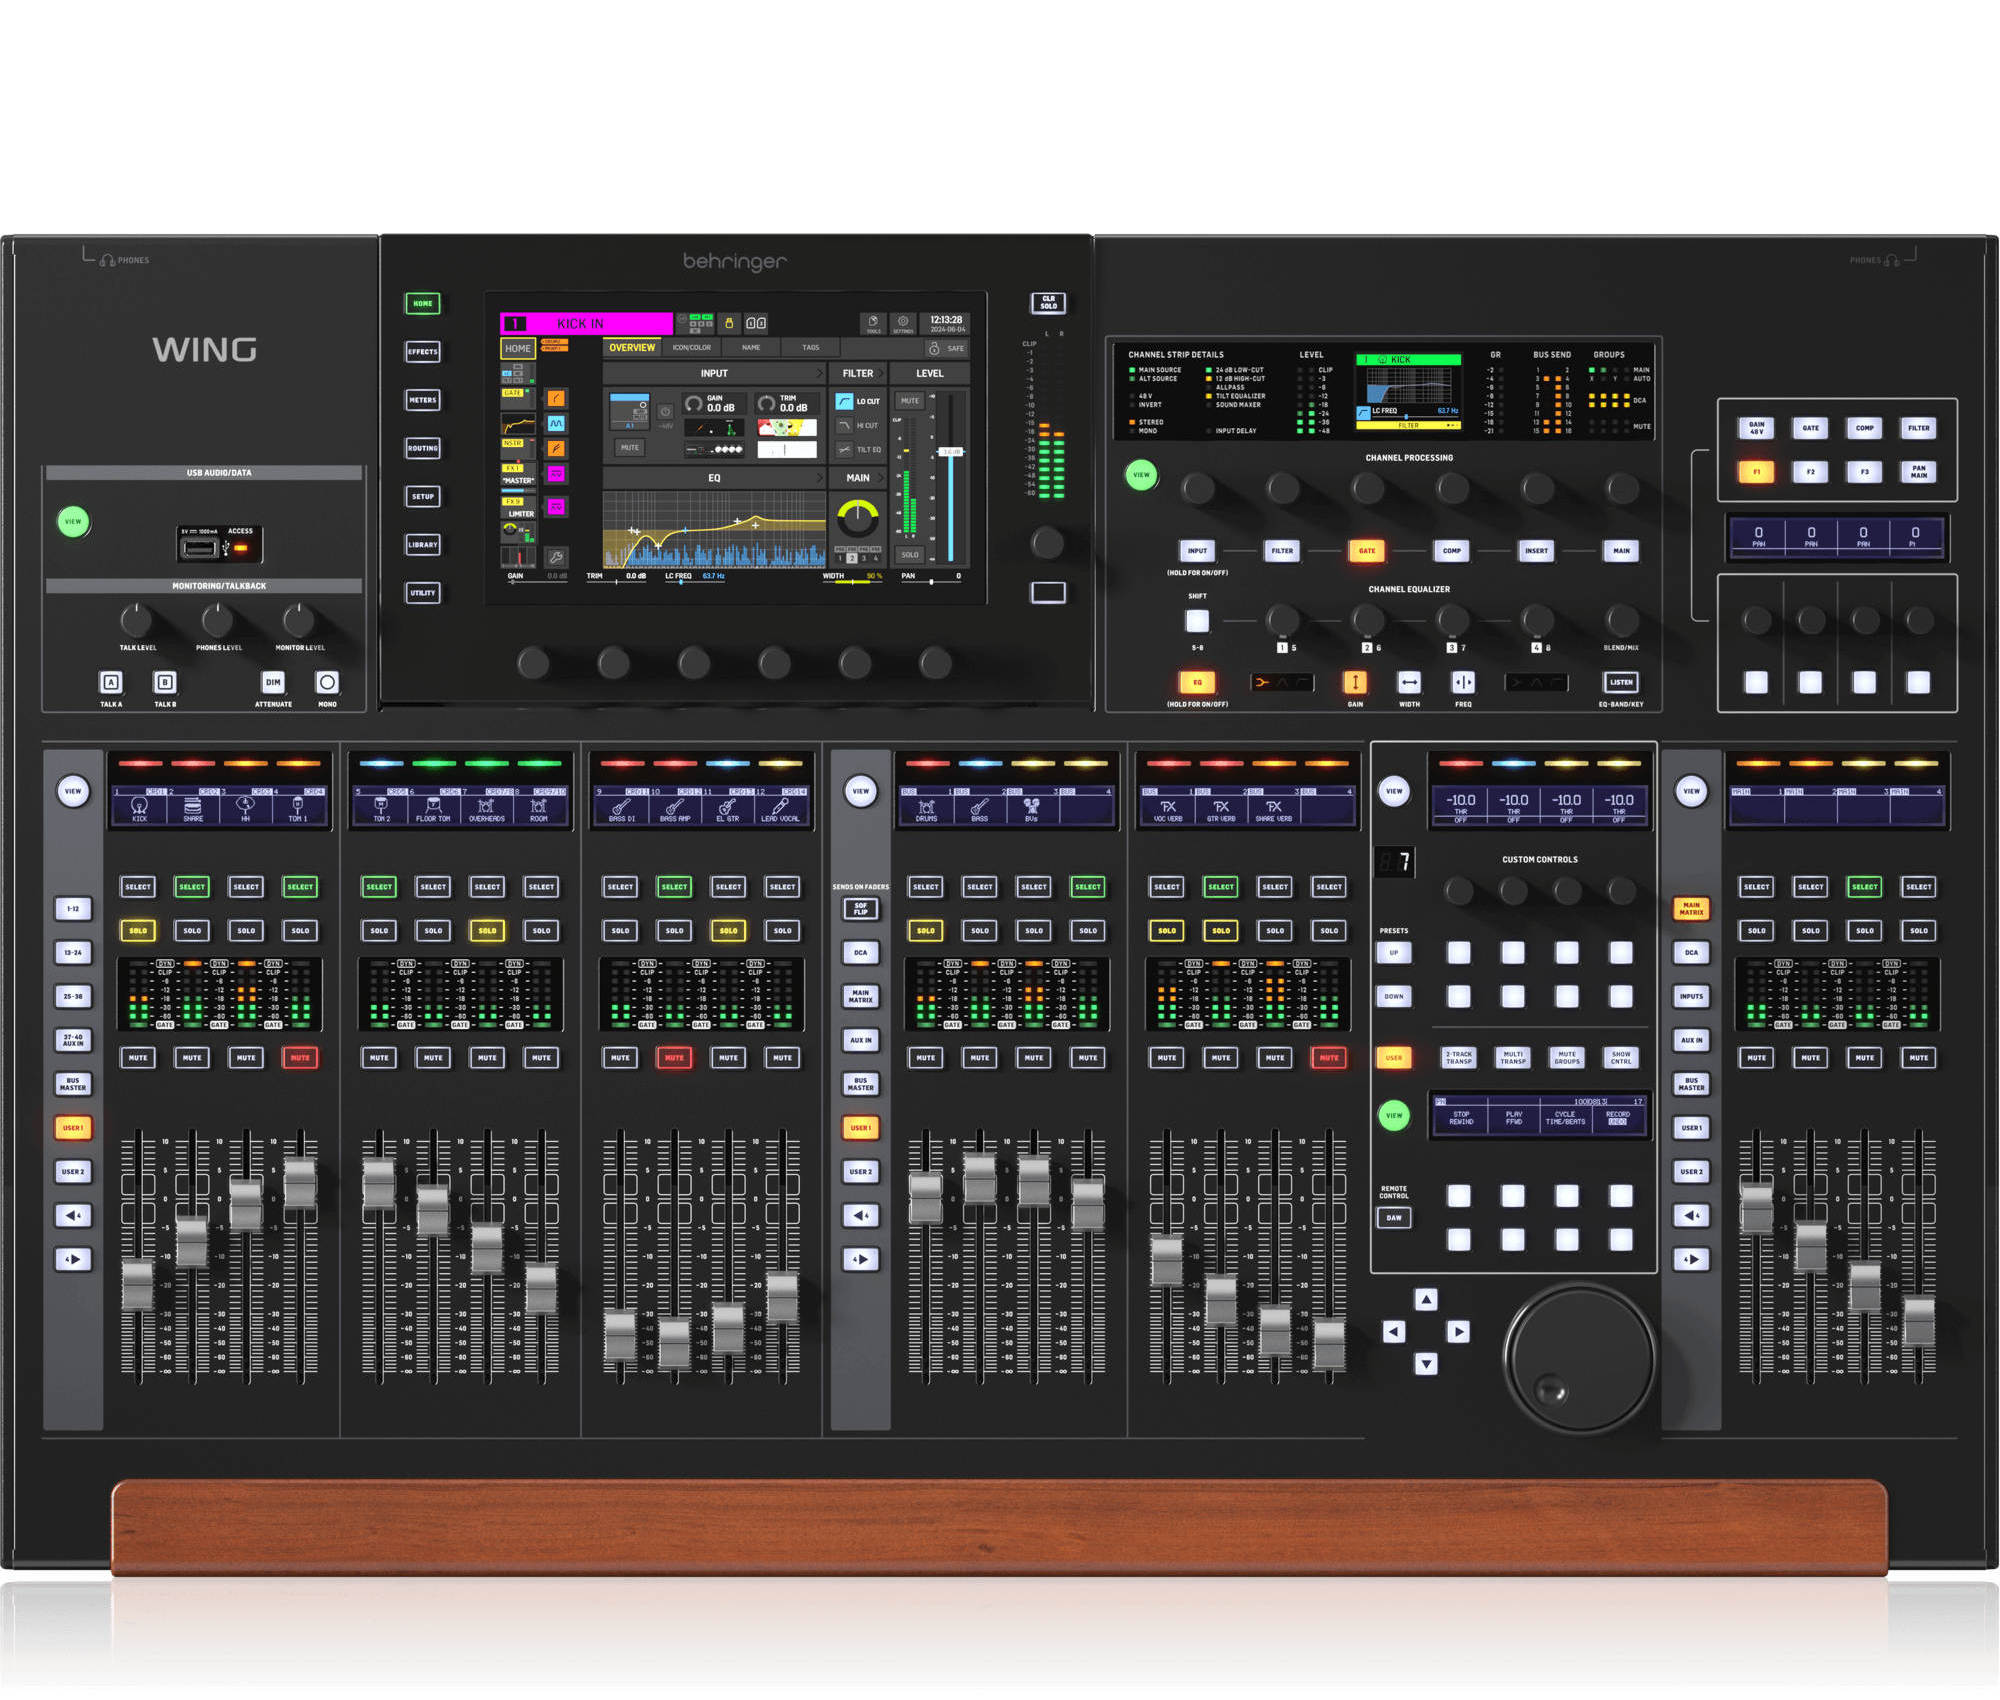2000x1700 pixels.
Task: Click the up arrow navigation key
Action: [x=1426, y=1299]
